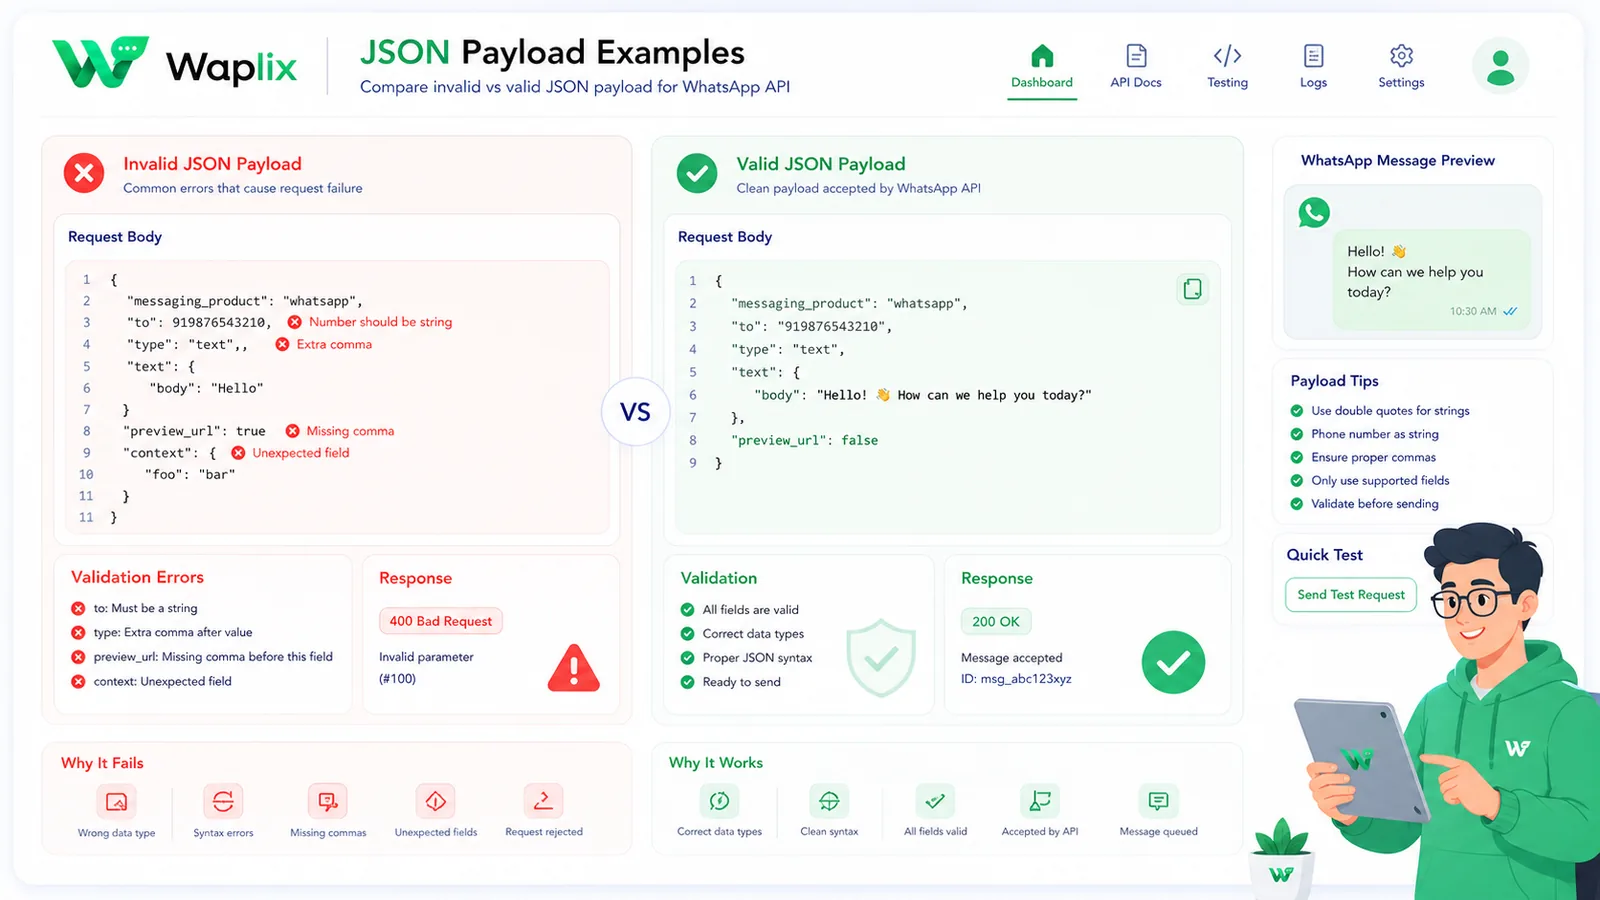1600x900 pixels.
Task: Click the WhatsApp message preview bubble
Action: 1432,279
